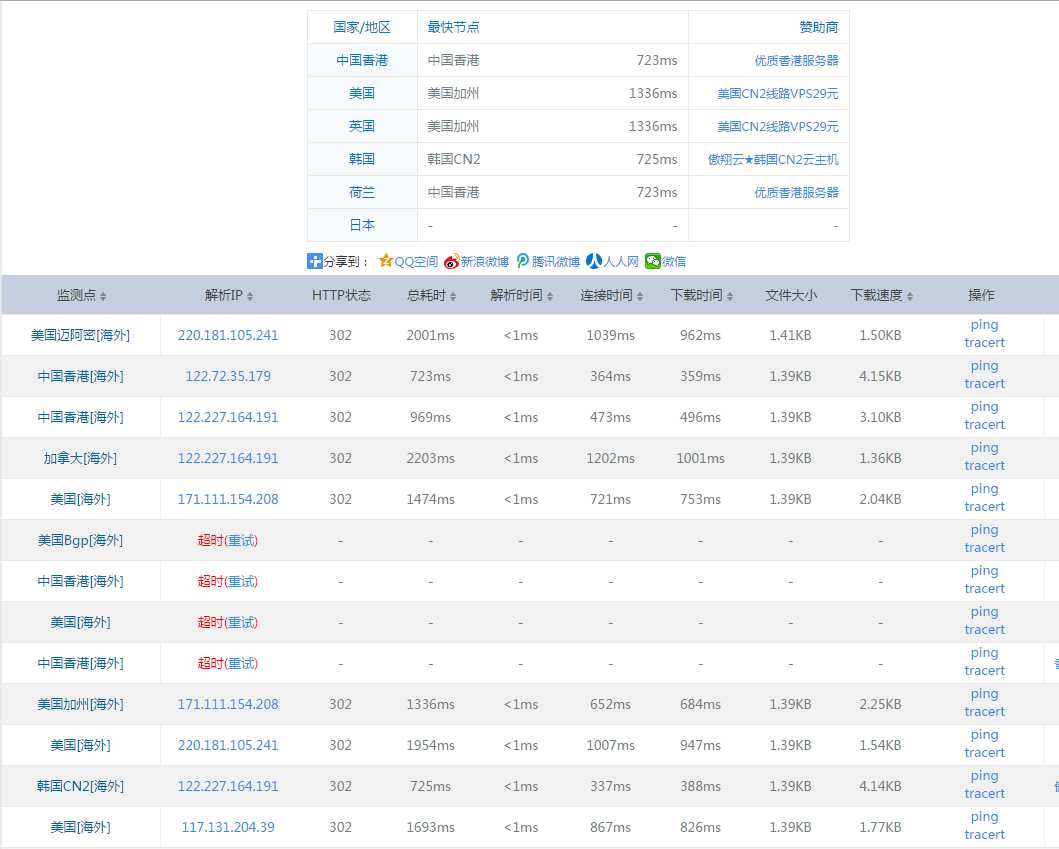
Task: Sort table by 下载速度 column arrows
Action: point(910,296)
